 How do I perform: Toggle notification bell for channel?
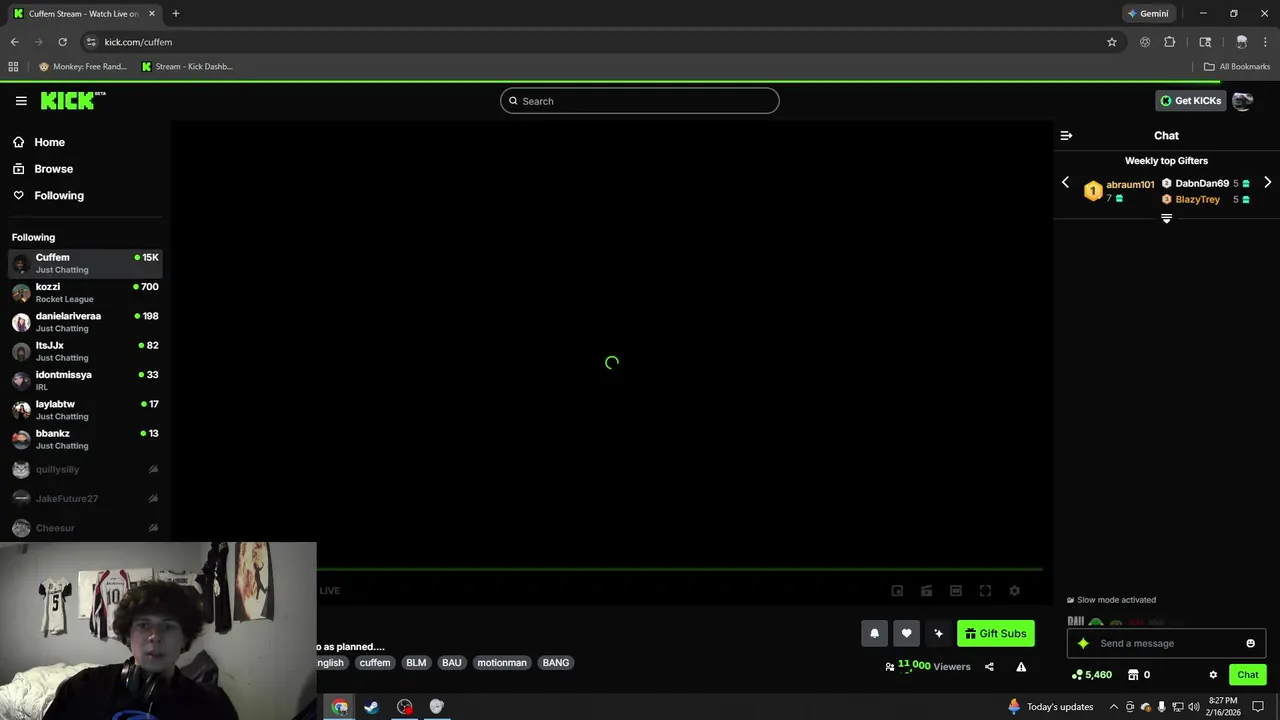coord(874,633)
